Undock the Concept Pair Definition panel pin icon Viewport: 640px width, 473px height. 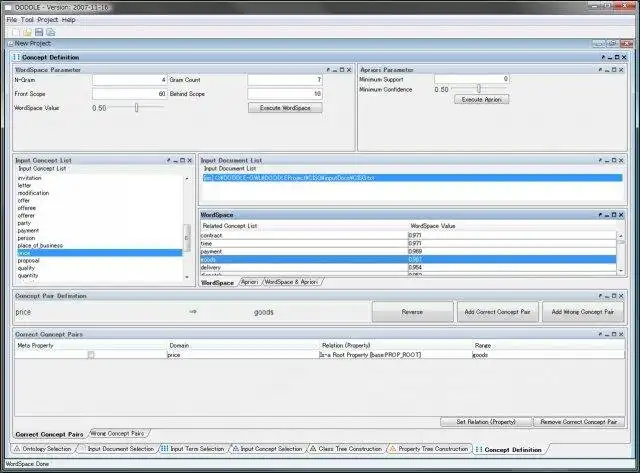click(600, 296)
